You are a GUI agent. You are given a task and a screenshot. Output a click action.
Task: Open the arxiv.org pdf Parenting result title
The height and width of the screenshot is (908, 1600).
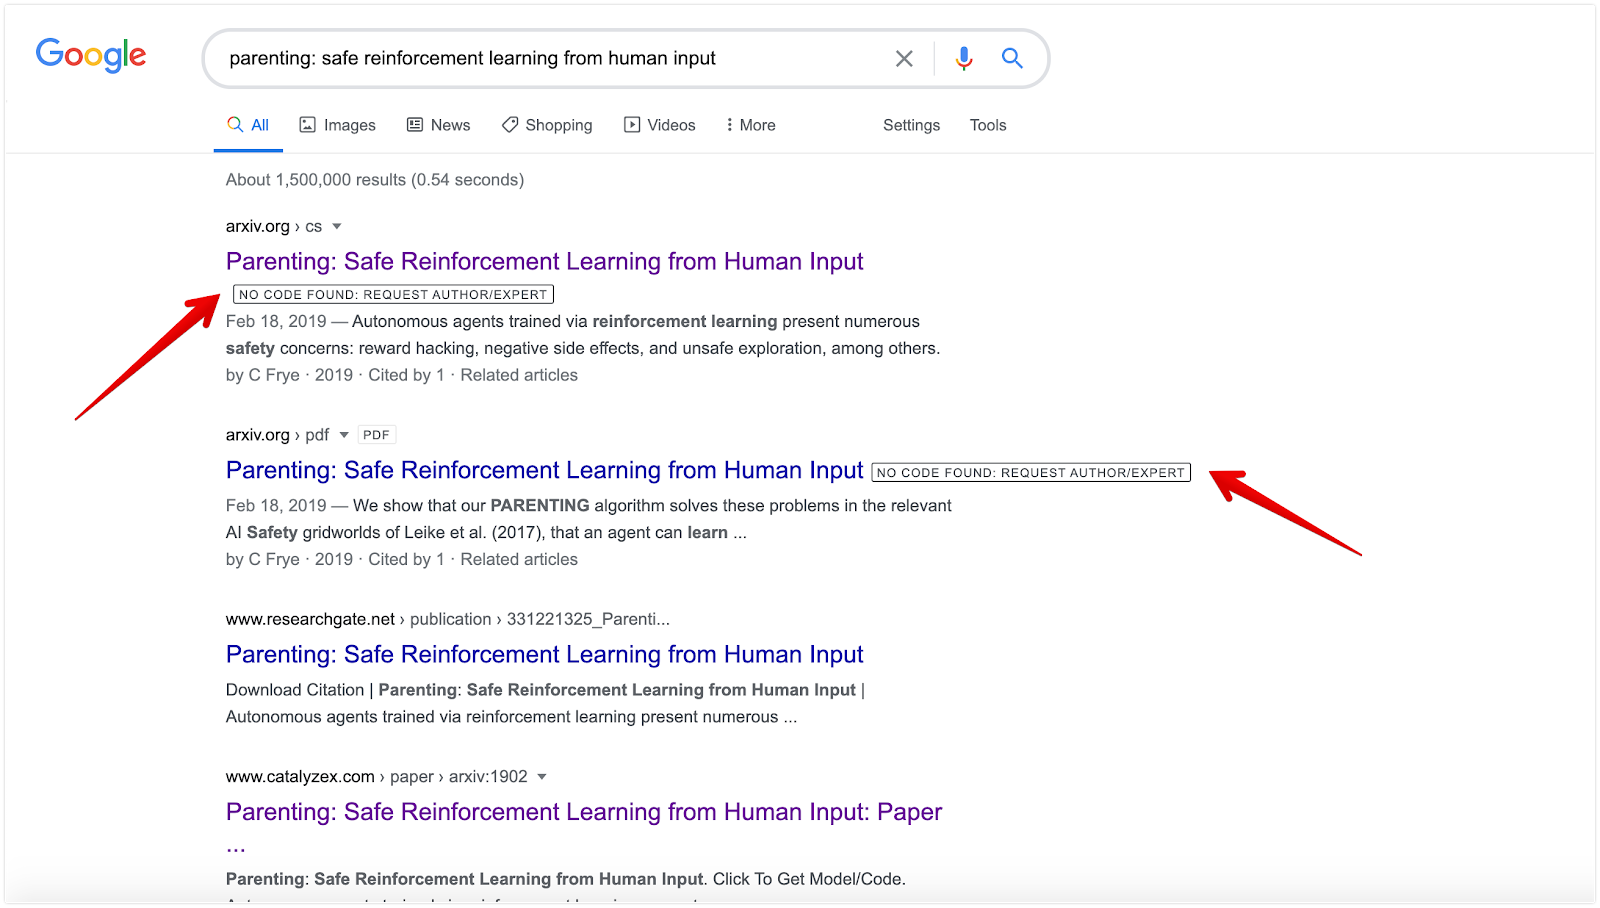[544, 470]
